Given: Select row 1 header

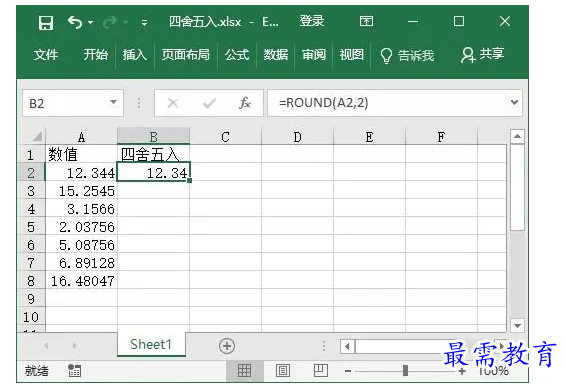Looking at the screenshot, I should click(x=31, y=155).
